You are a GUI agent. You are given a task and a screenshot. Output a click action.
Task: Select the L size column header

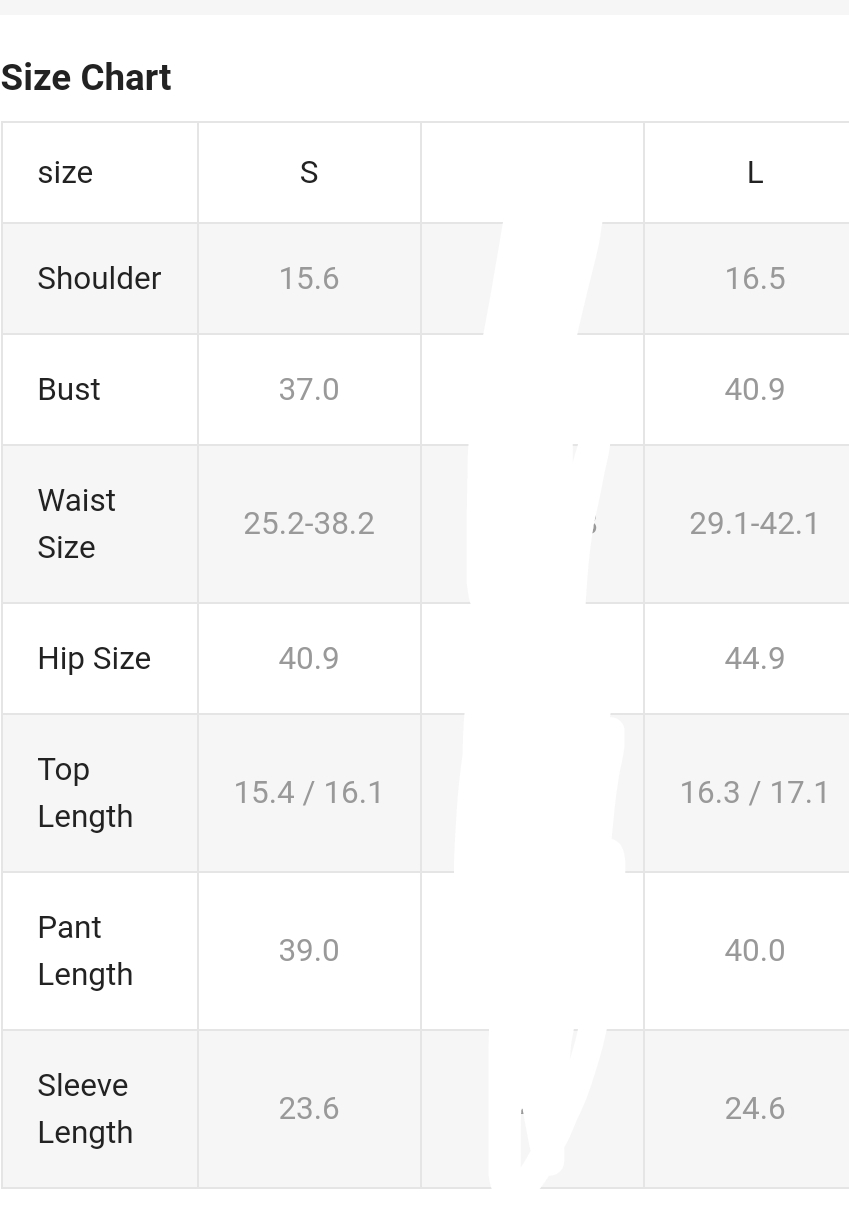point(754,172)
